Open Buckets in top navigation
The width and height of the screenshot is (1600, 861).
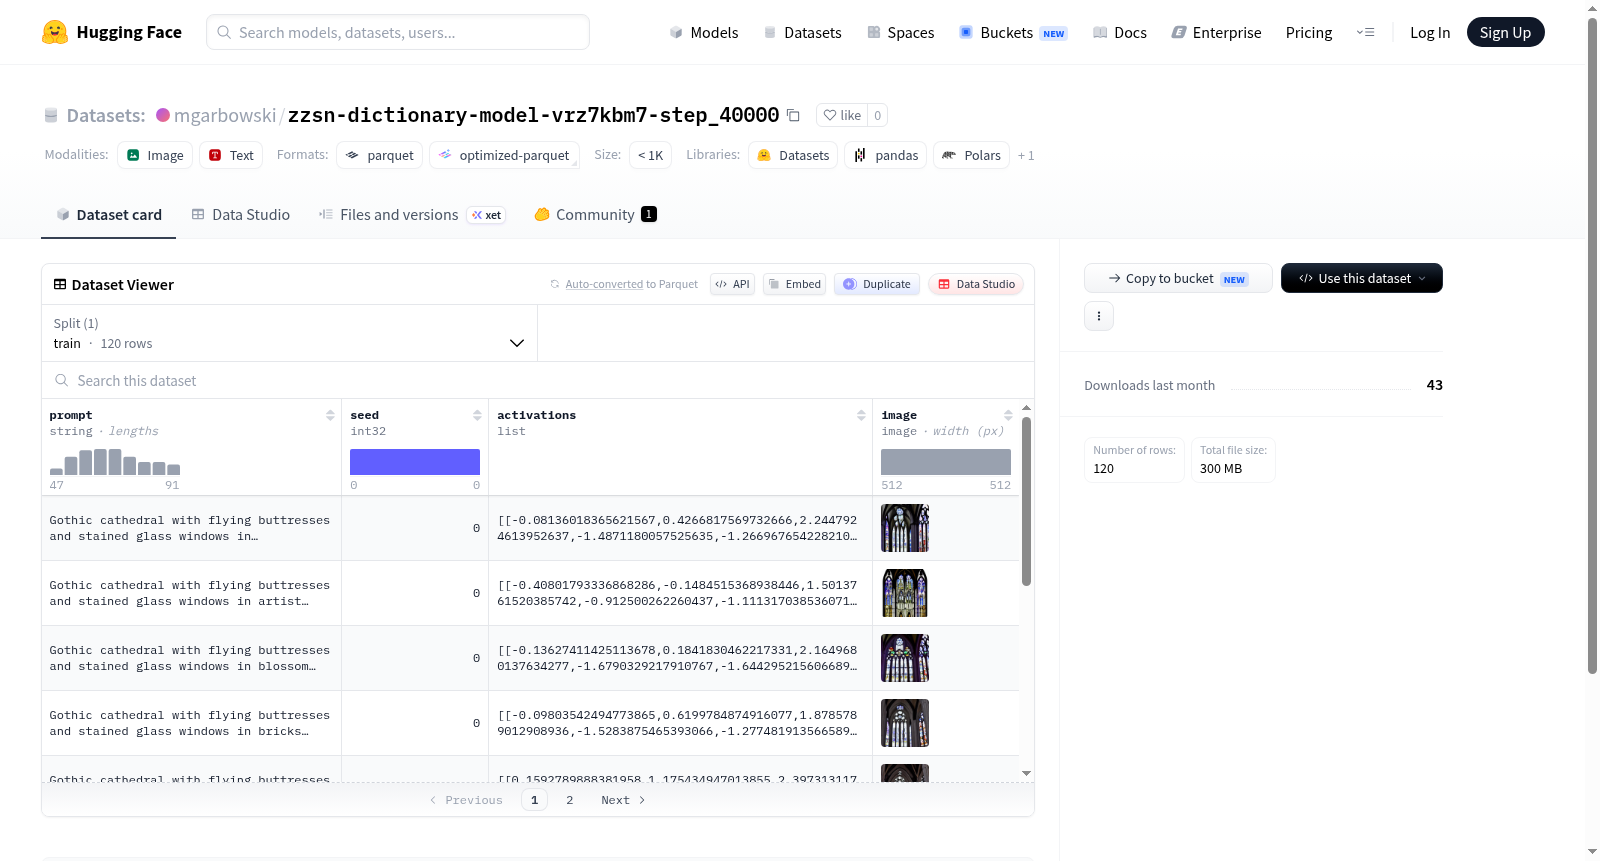pyautogui.click(x=1013, y=32)
